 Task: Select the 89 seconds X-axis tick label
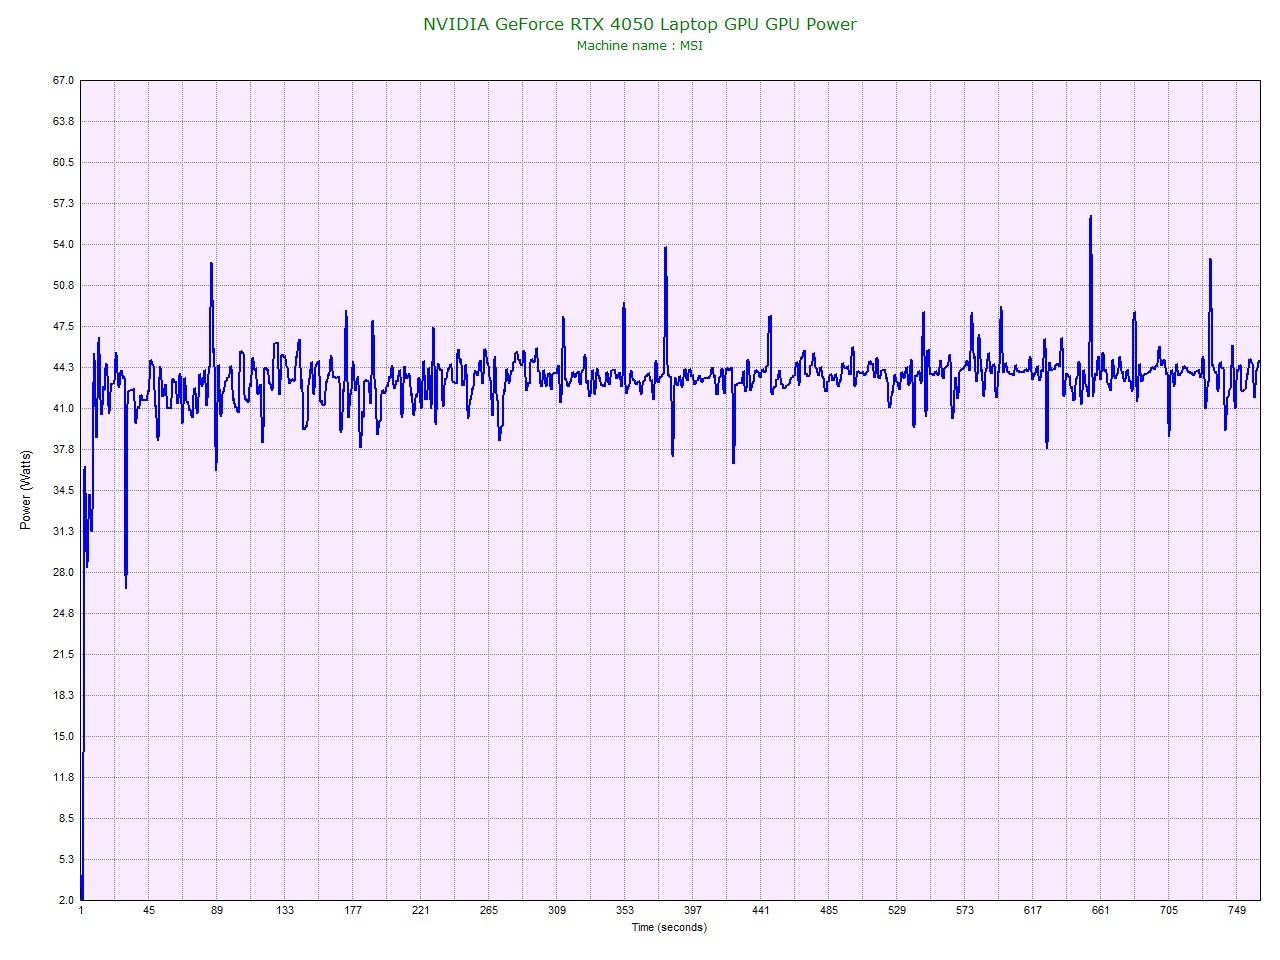point(216,910)
